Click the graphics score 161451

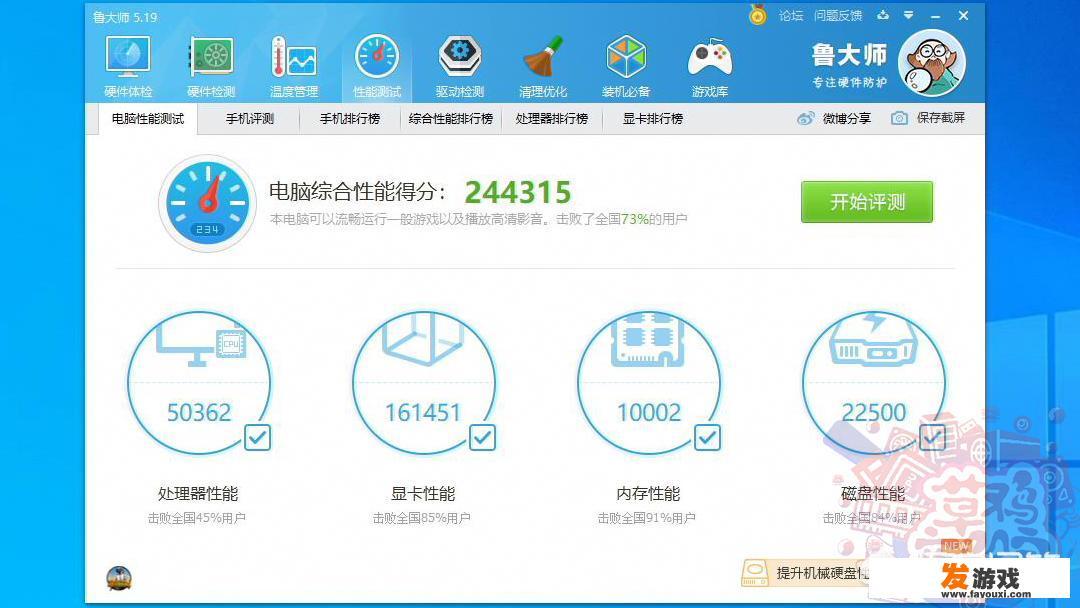tap(423, 412)
